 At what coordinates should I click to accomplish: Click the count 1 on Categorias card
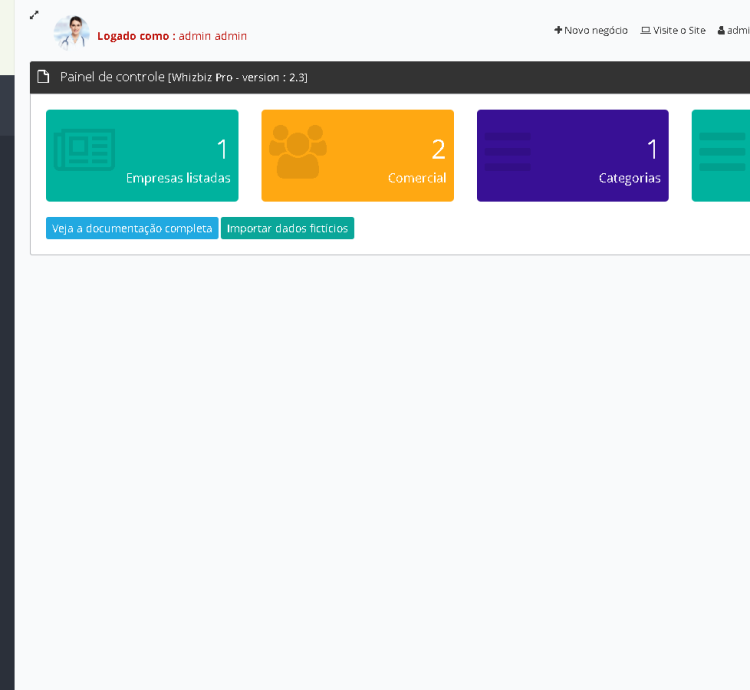652,149
